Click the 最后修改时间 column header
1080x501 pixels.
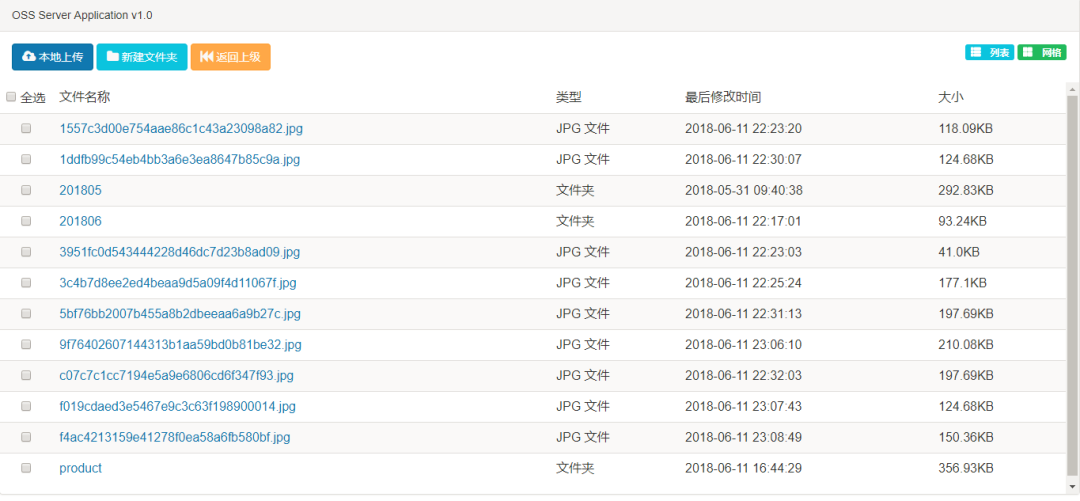pyautogui.click(x=722, y=97)
